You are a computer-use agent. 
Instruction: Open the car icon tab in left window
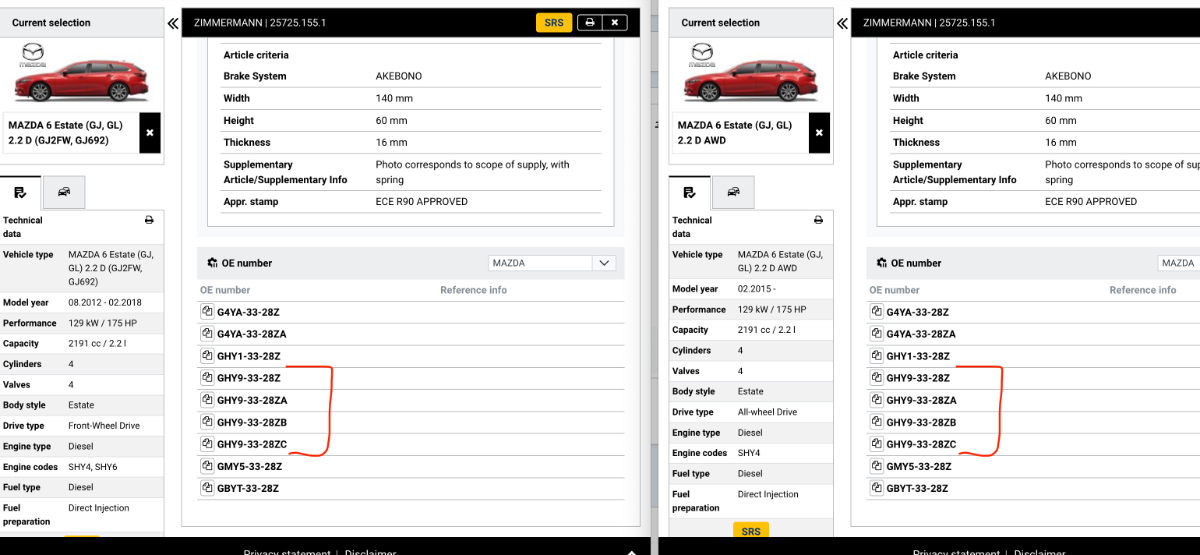(64, 192)
